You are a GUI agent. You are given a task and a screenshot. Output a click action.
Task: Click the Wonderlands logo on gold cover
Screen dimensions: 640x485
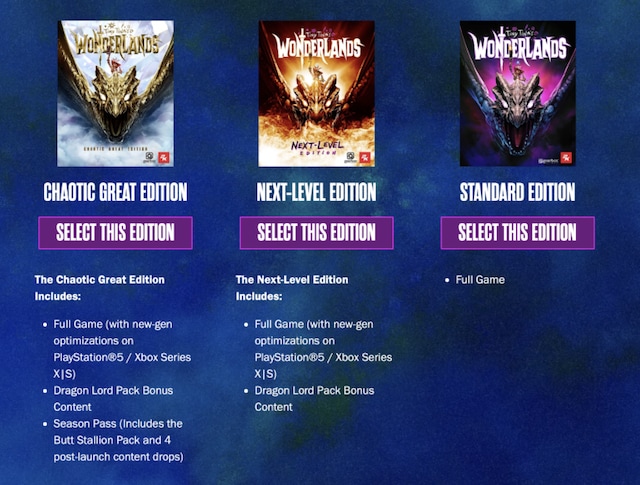tap(116, 43)
